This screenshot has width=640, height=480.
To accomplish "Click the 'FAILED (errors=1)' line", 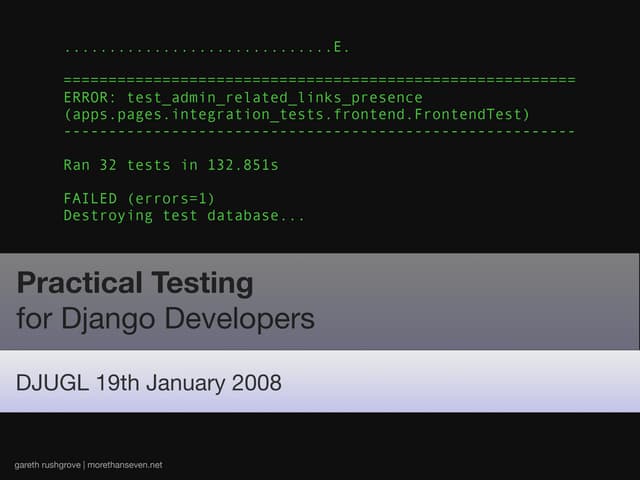I will point(138,198).
